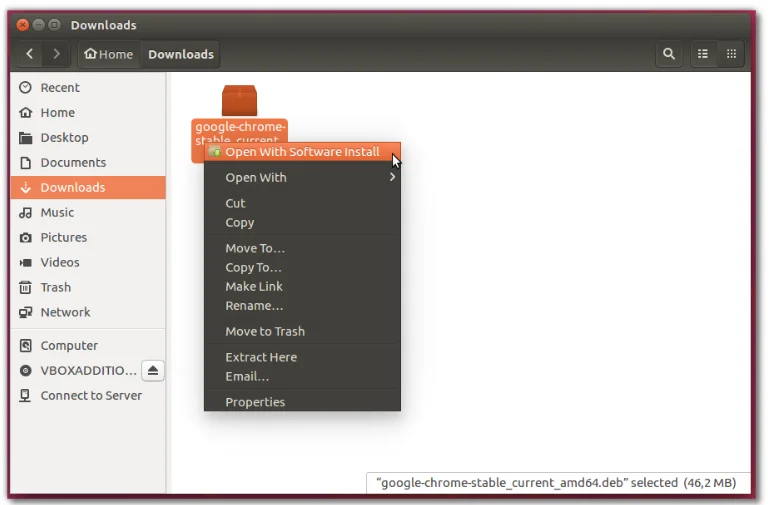Viewport: 772px width, 505px height.
Task: Expand the Open With submenu
Action: click(x=302, y=178)
